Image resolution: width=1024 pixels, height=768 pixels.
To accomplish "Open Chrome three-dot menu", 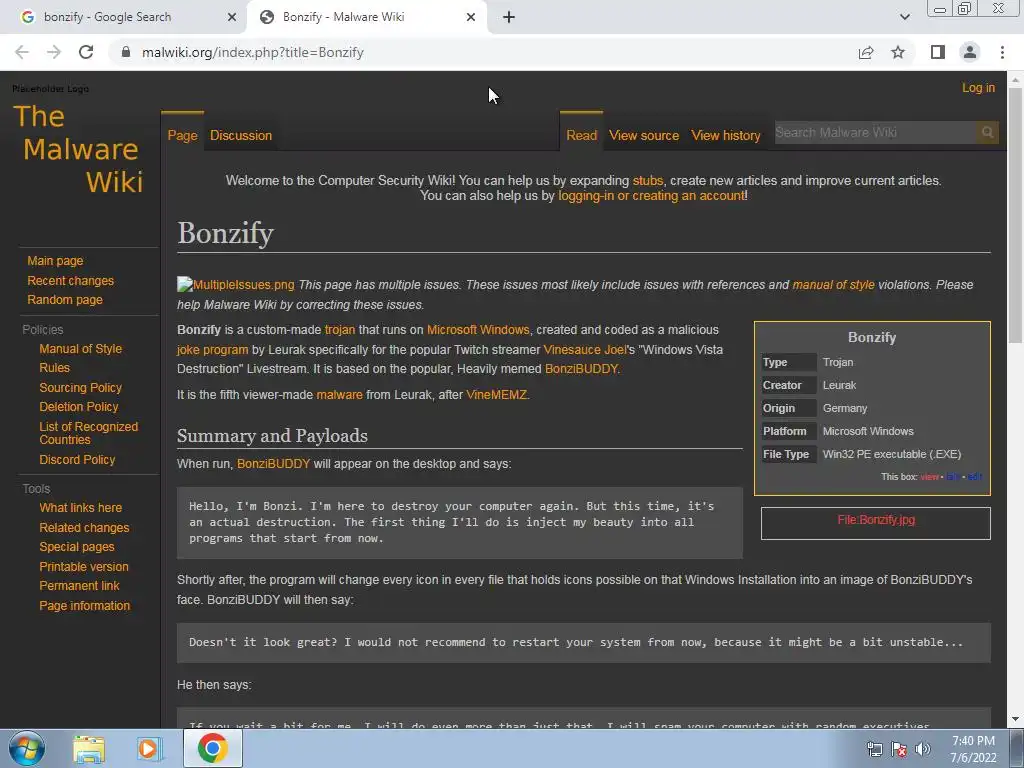I will 1002,52.
